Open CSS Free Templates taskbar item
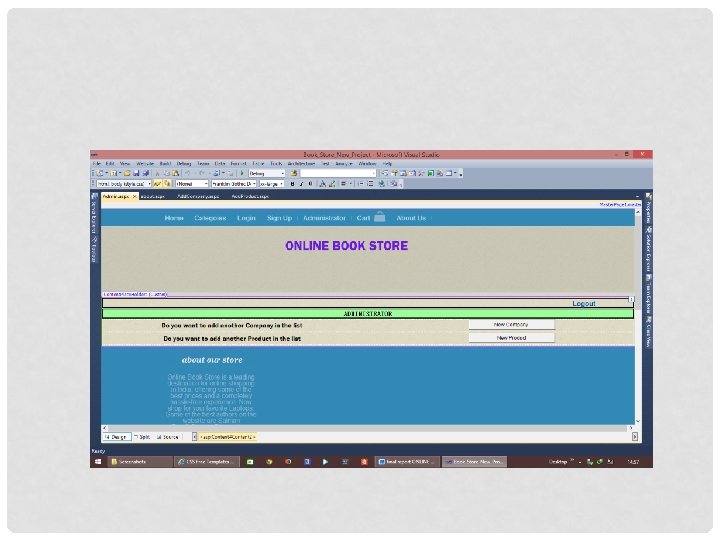 click(208, 462)
